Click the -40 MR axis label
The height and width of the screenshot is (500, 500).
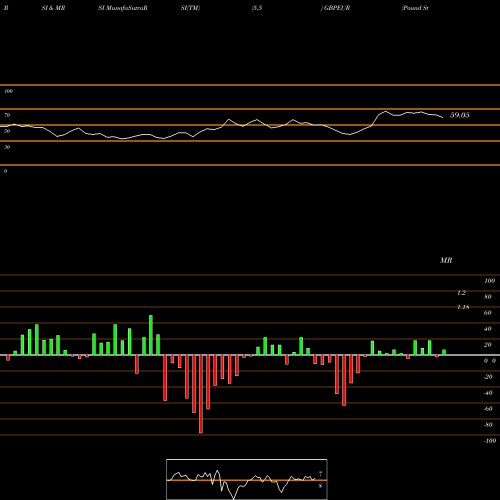(x=488, y=393)
